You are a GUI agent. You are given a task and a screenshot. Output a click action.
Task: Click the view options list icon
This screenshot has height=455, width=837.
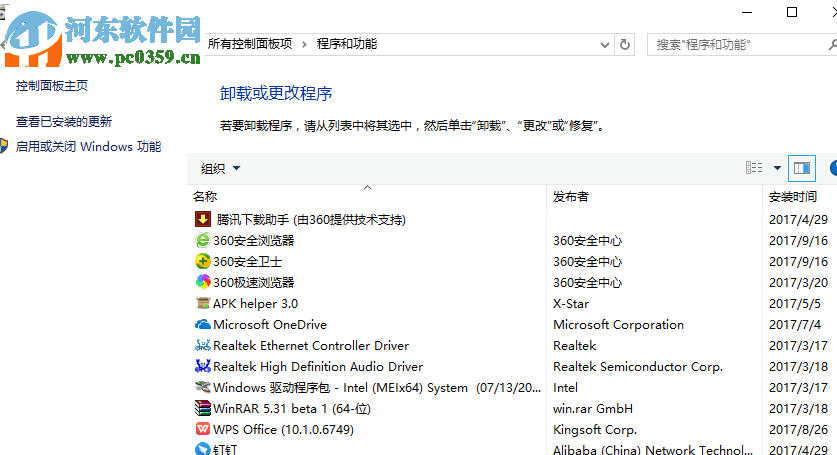tap(754, 168)
